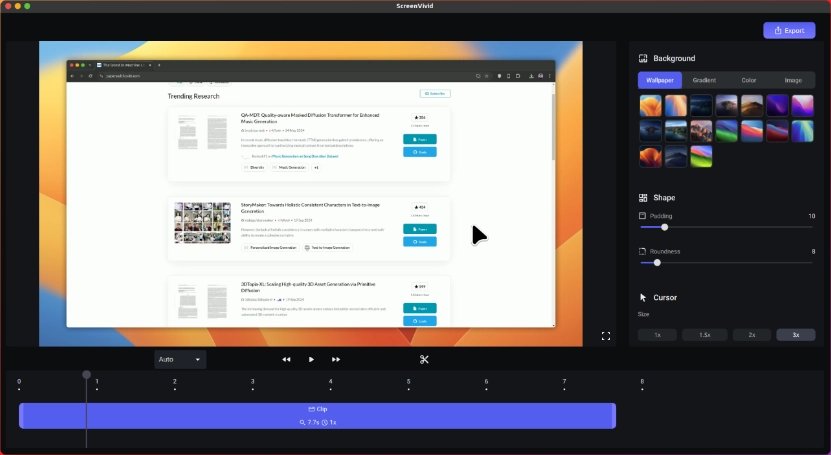Click the StoryMaker paper thumbnail in preview
Screen dimensions: 831x455
202,222
